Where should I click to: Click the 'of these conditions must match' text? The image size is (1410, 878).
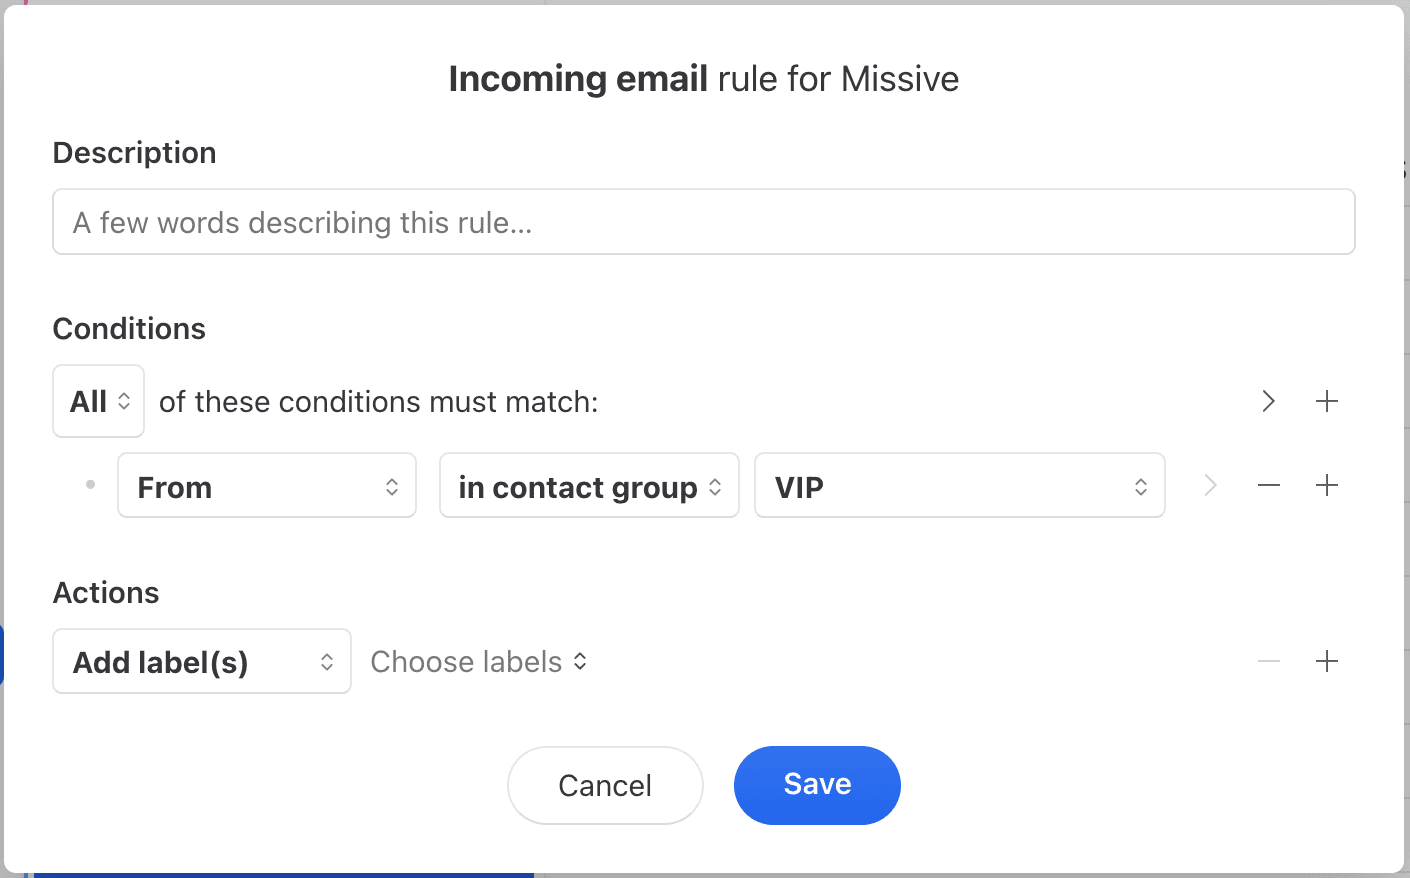point(378,402)
